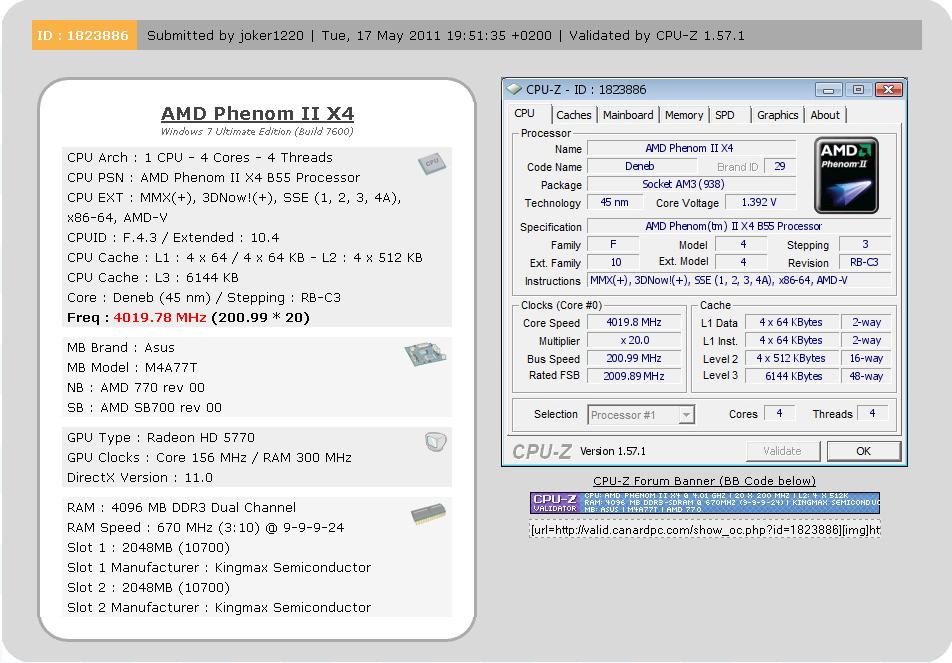
Task: Click the CPU-Z title bar app icon
Action: tap(514, 89)
